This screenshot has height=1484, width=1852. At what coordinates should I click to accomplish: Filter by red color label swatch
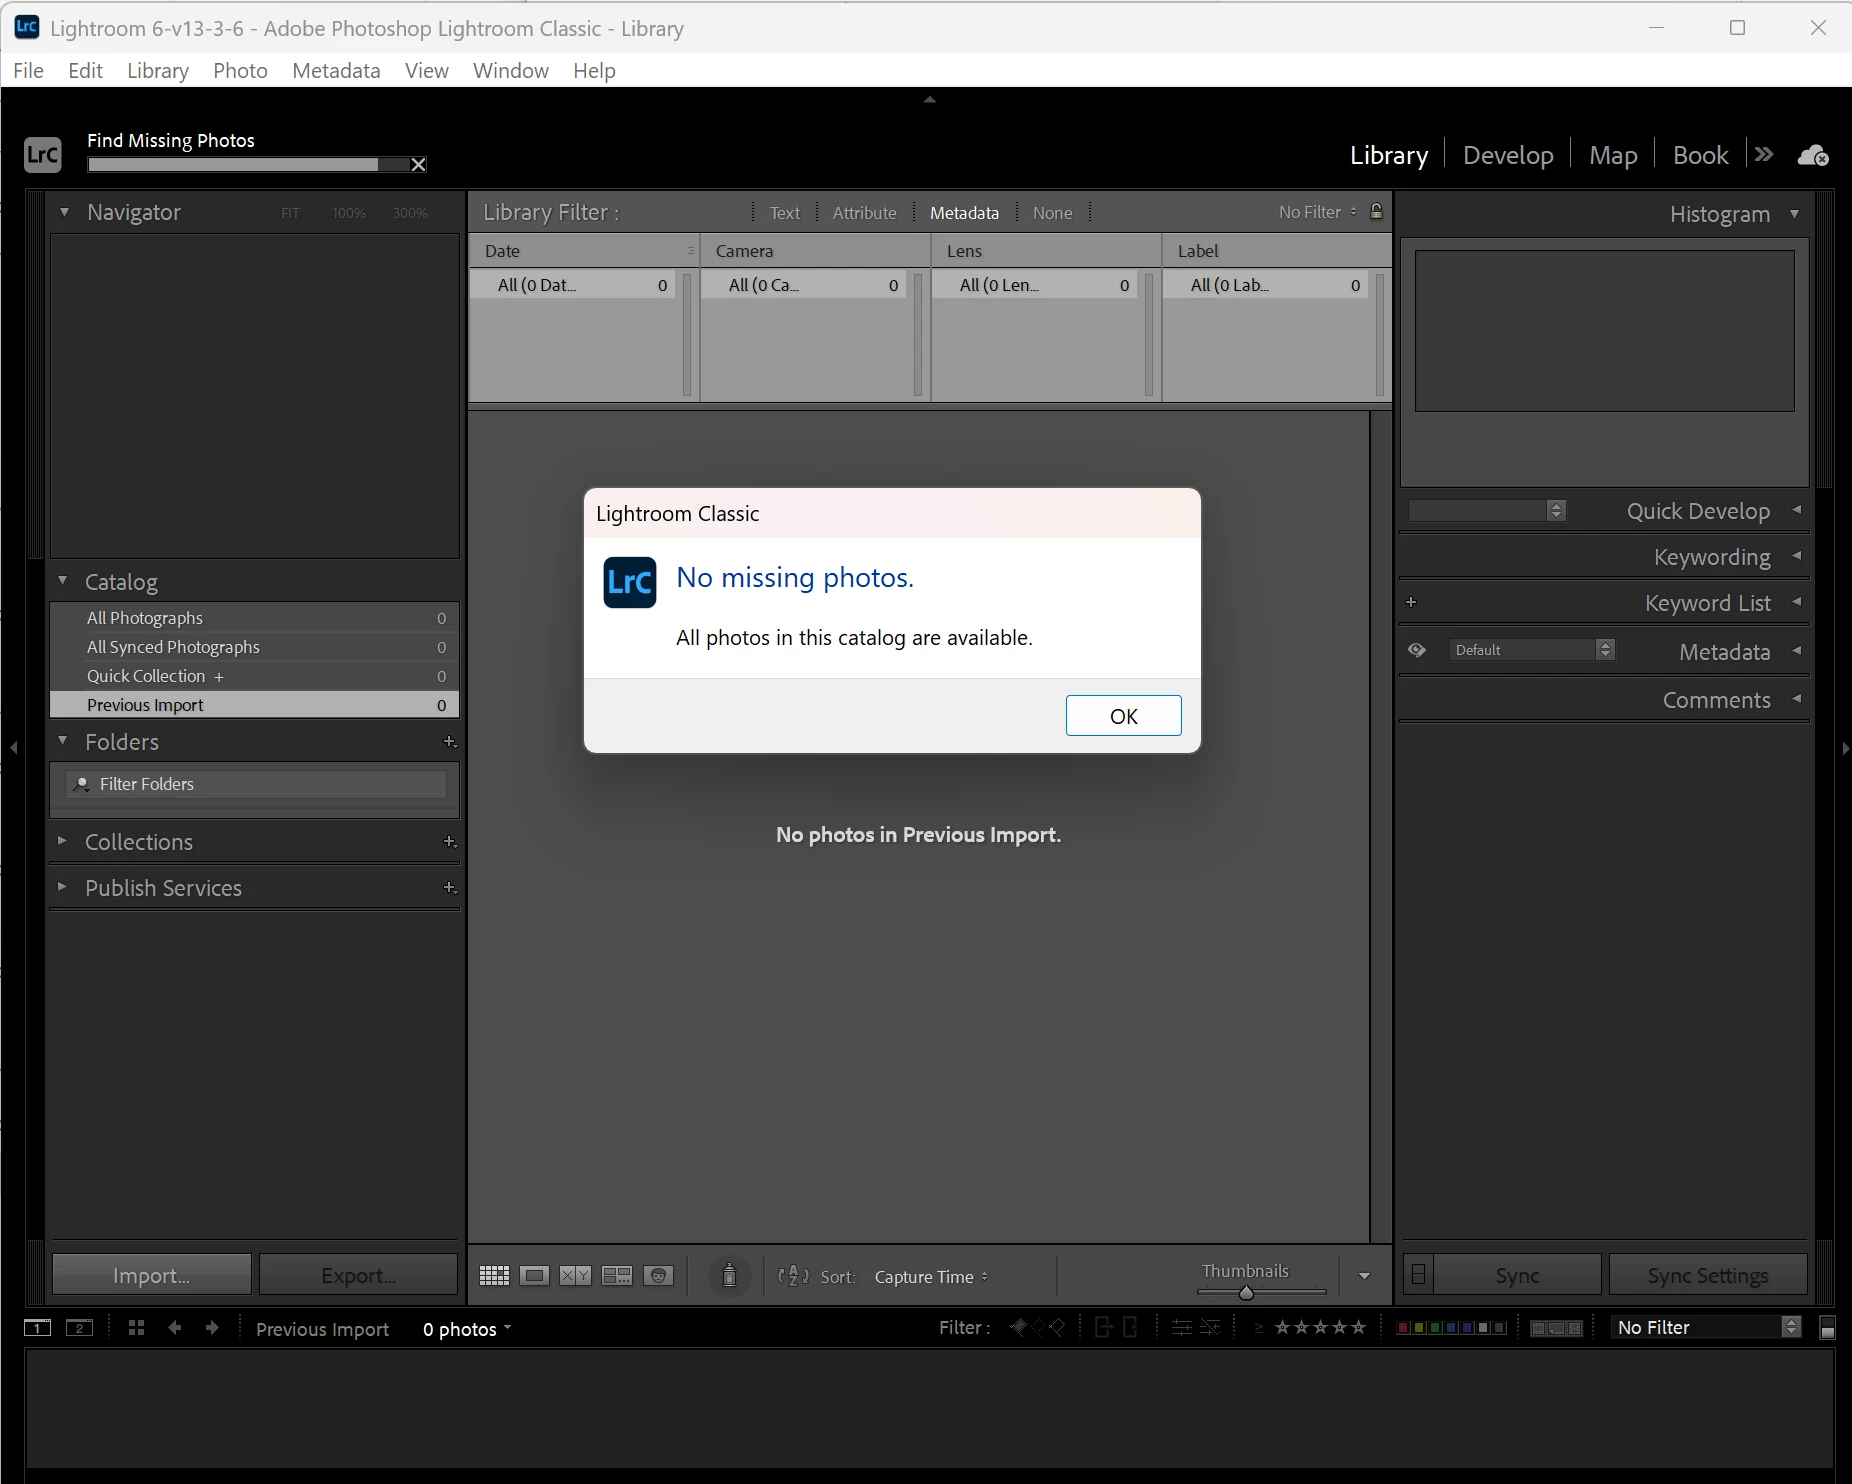coord(1403,1328)
